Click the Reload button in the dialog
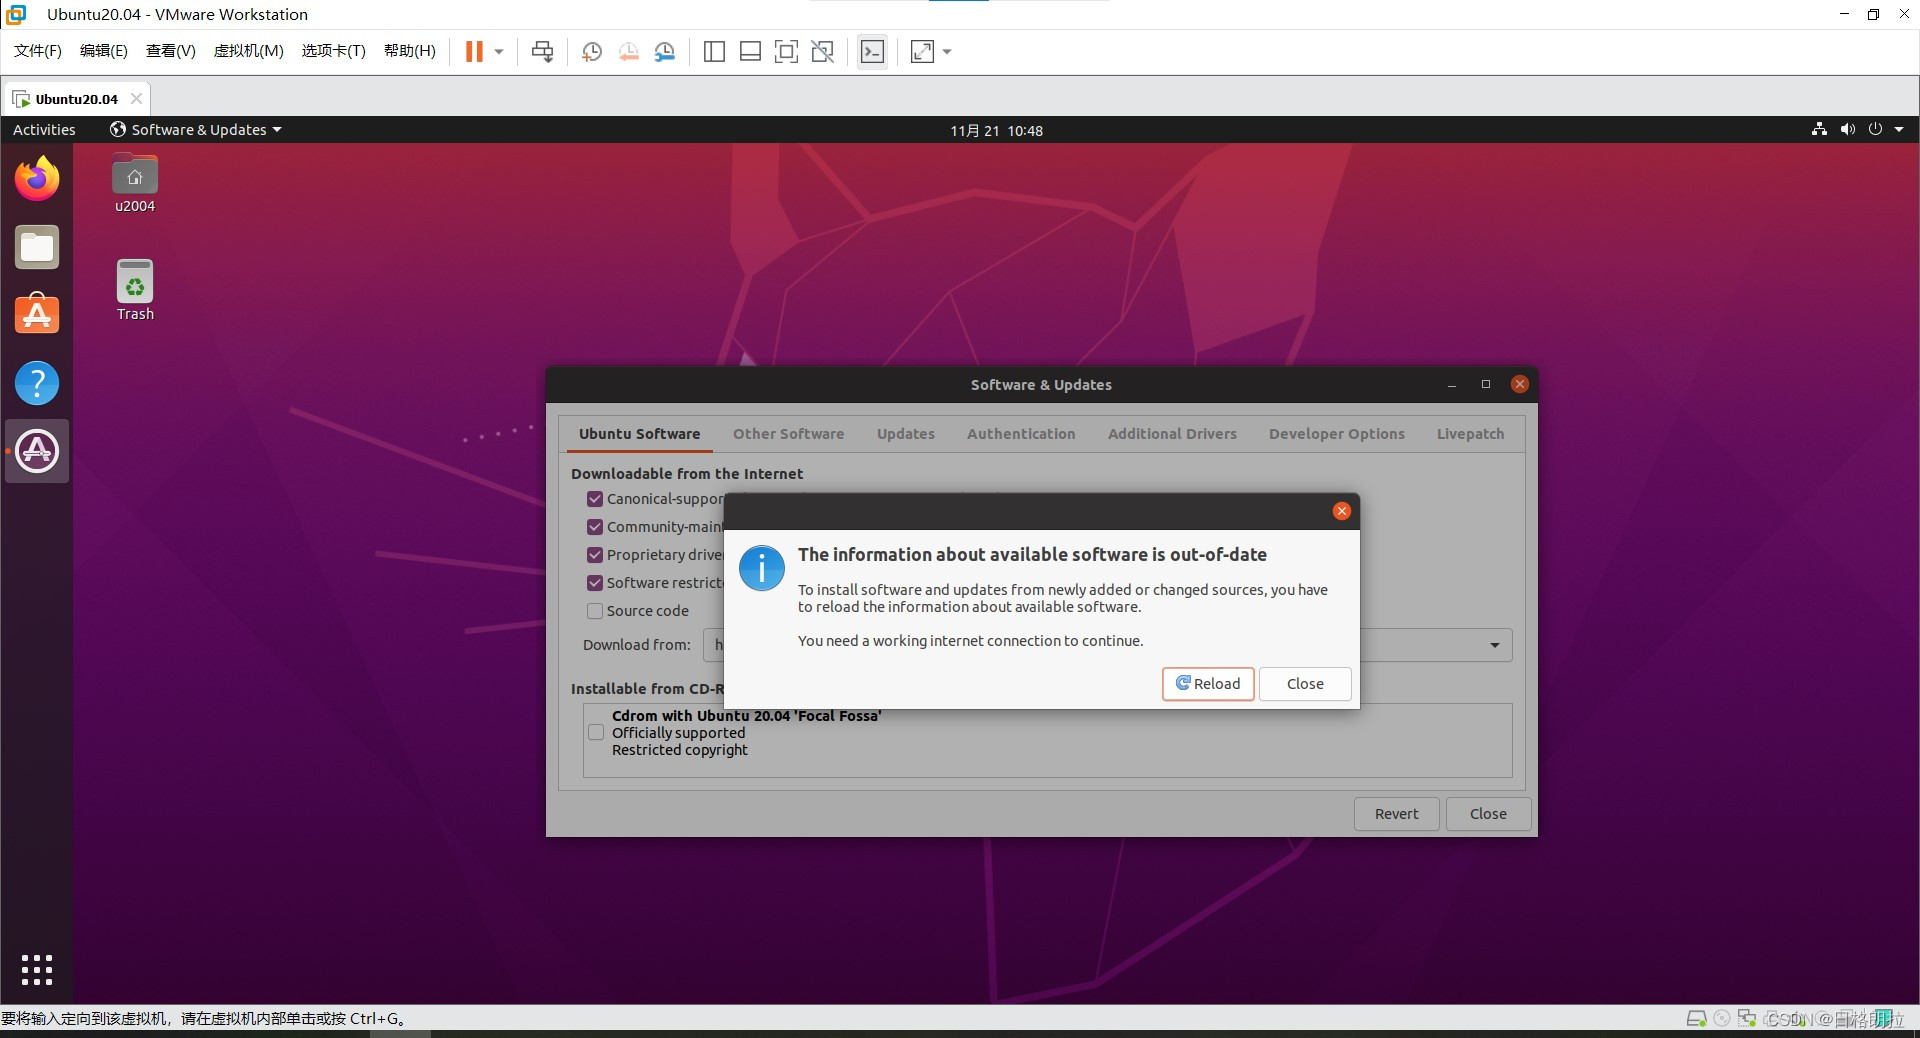 [x=1207, y=684]
